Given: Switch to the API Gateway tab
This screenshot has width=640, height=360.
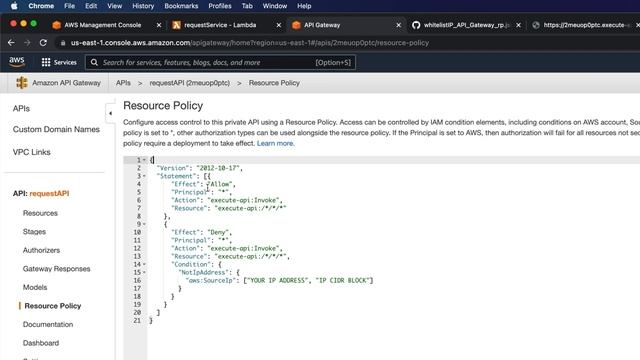Looking at the screenshot, I should (x=322, y=25).
